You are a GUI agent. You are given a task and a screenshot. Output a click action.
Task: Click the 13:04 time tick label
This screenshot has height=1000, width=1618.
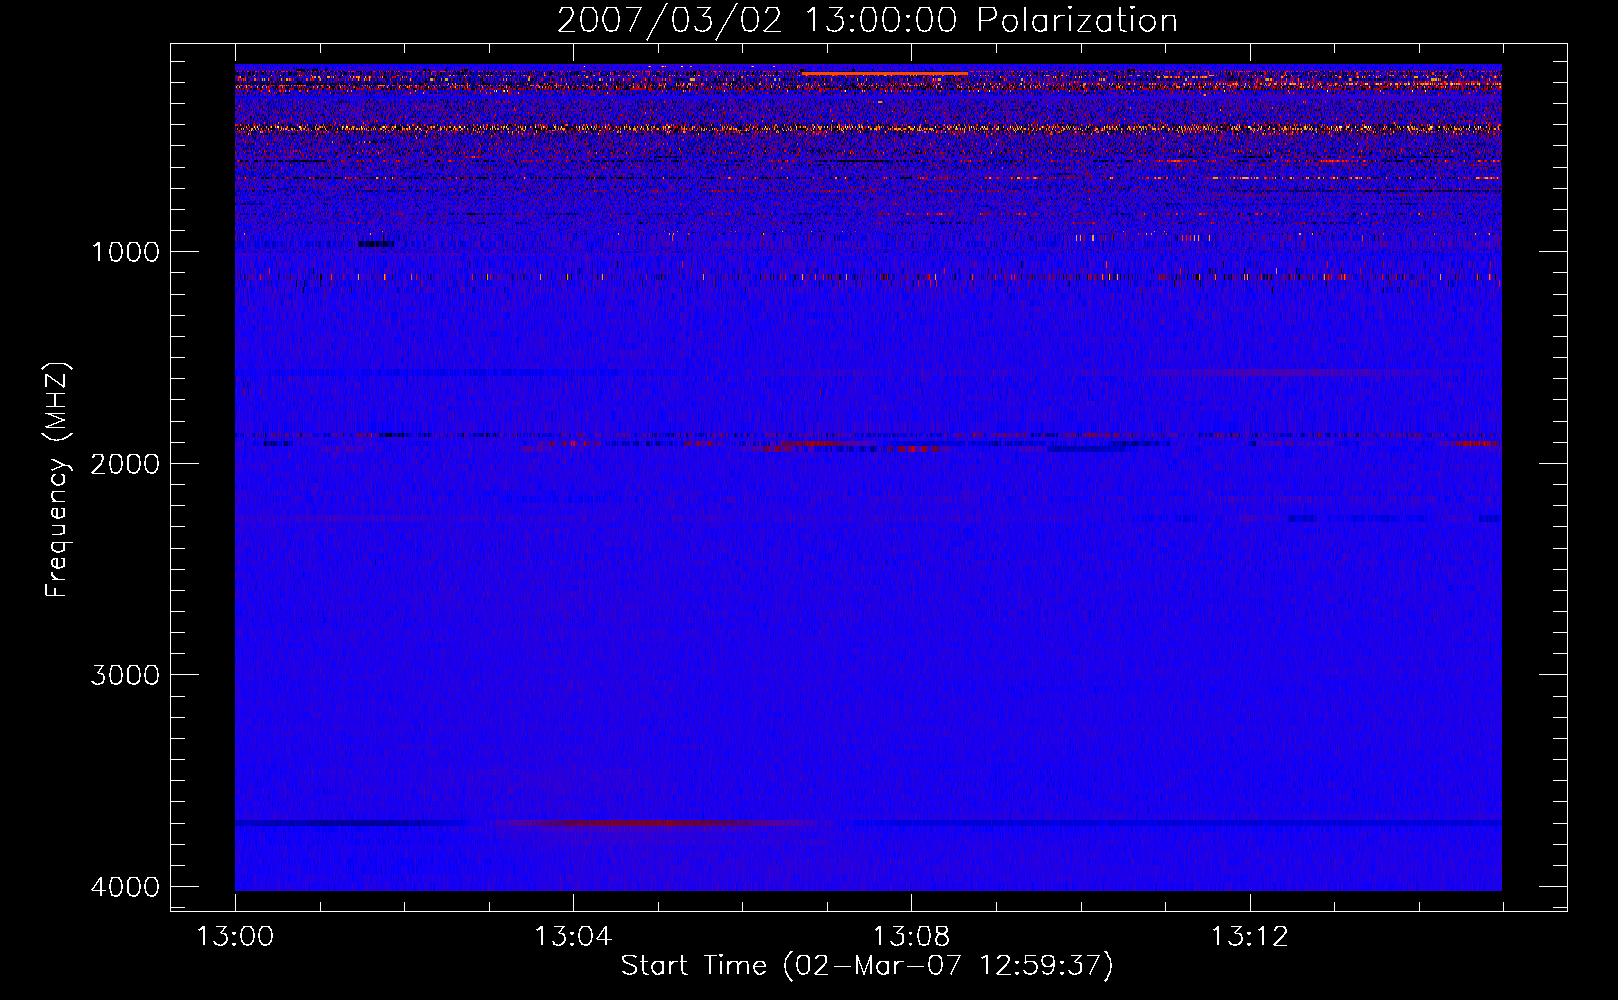click(x=573, y=937)
